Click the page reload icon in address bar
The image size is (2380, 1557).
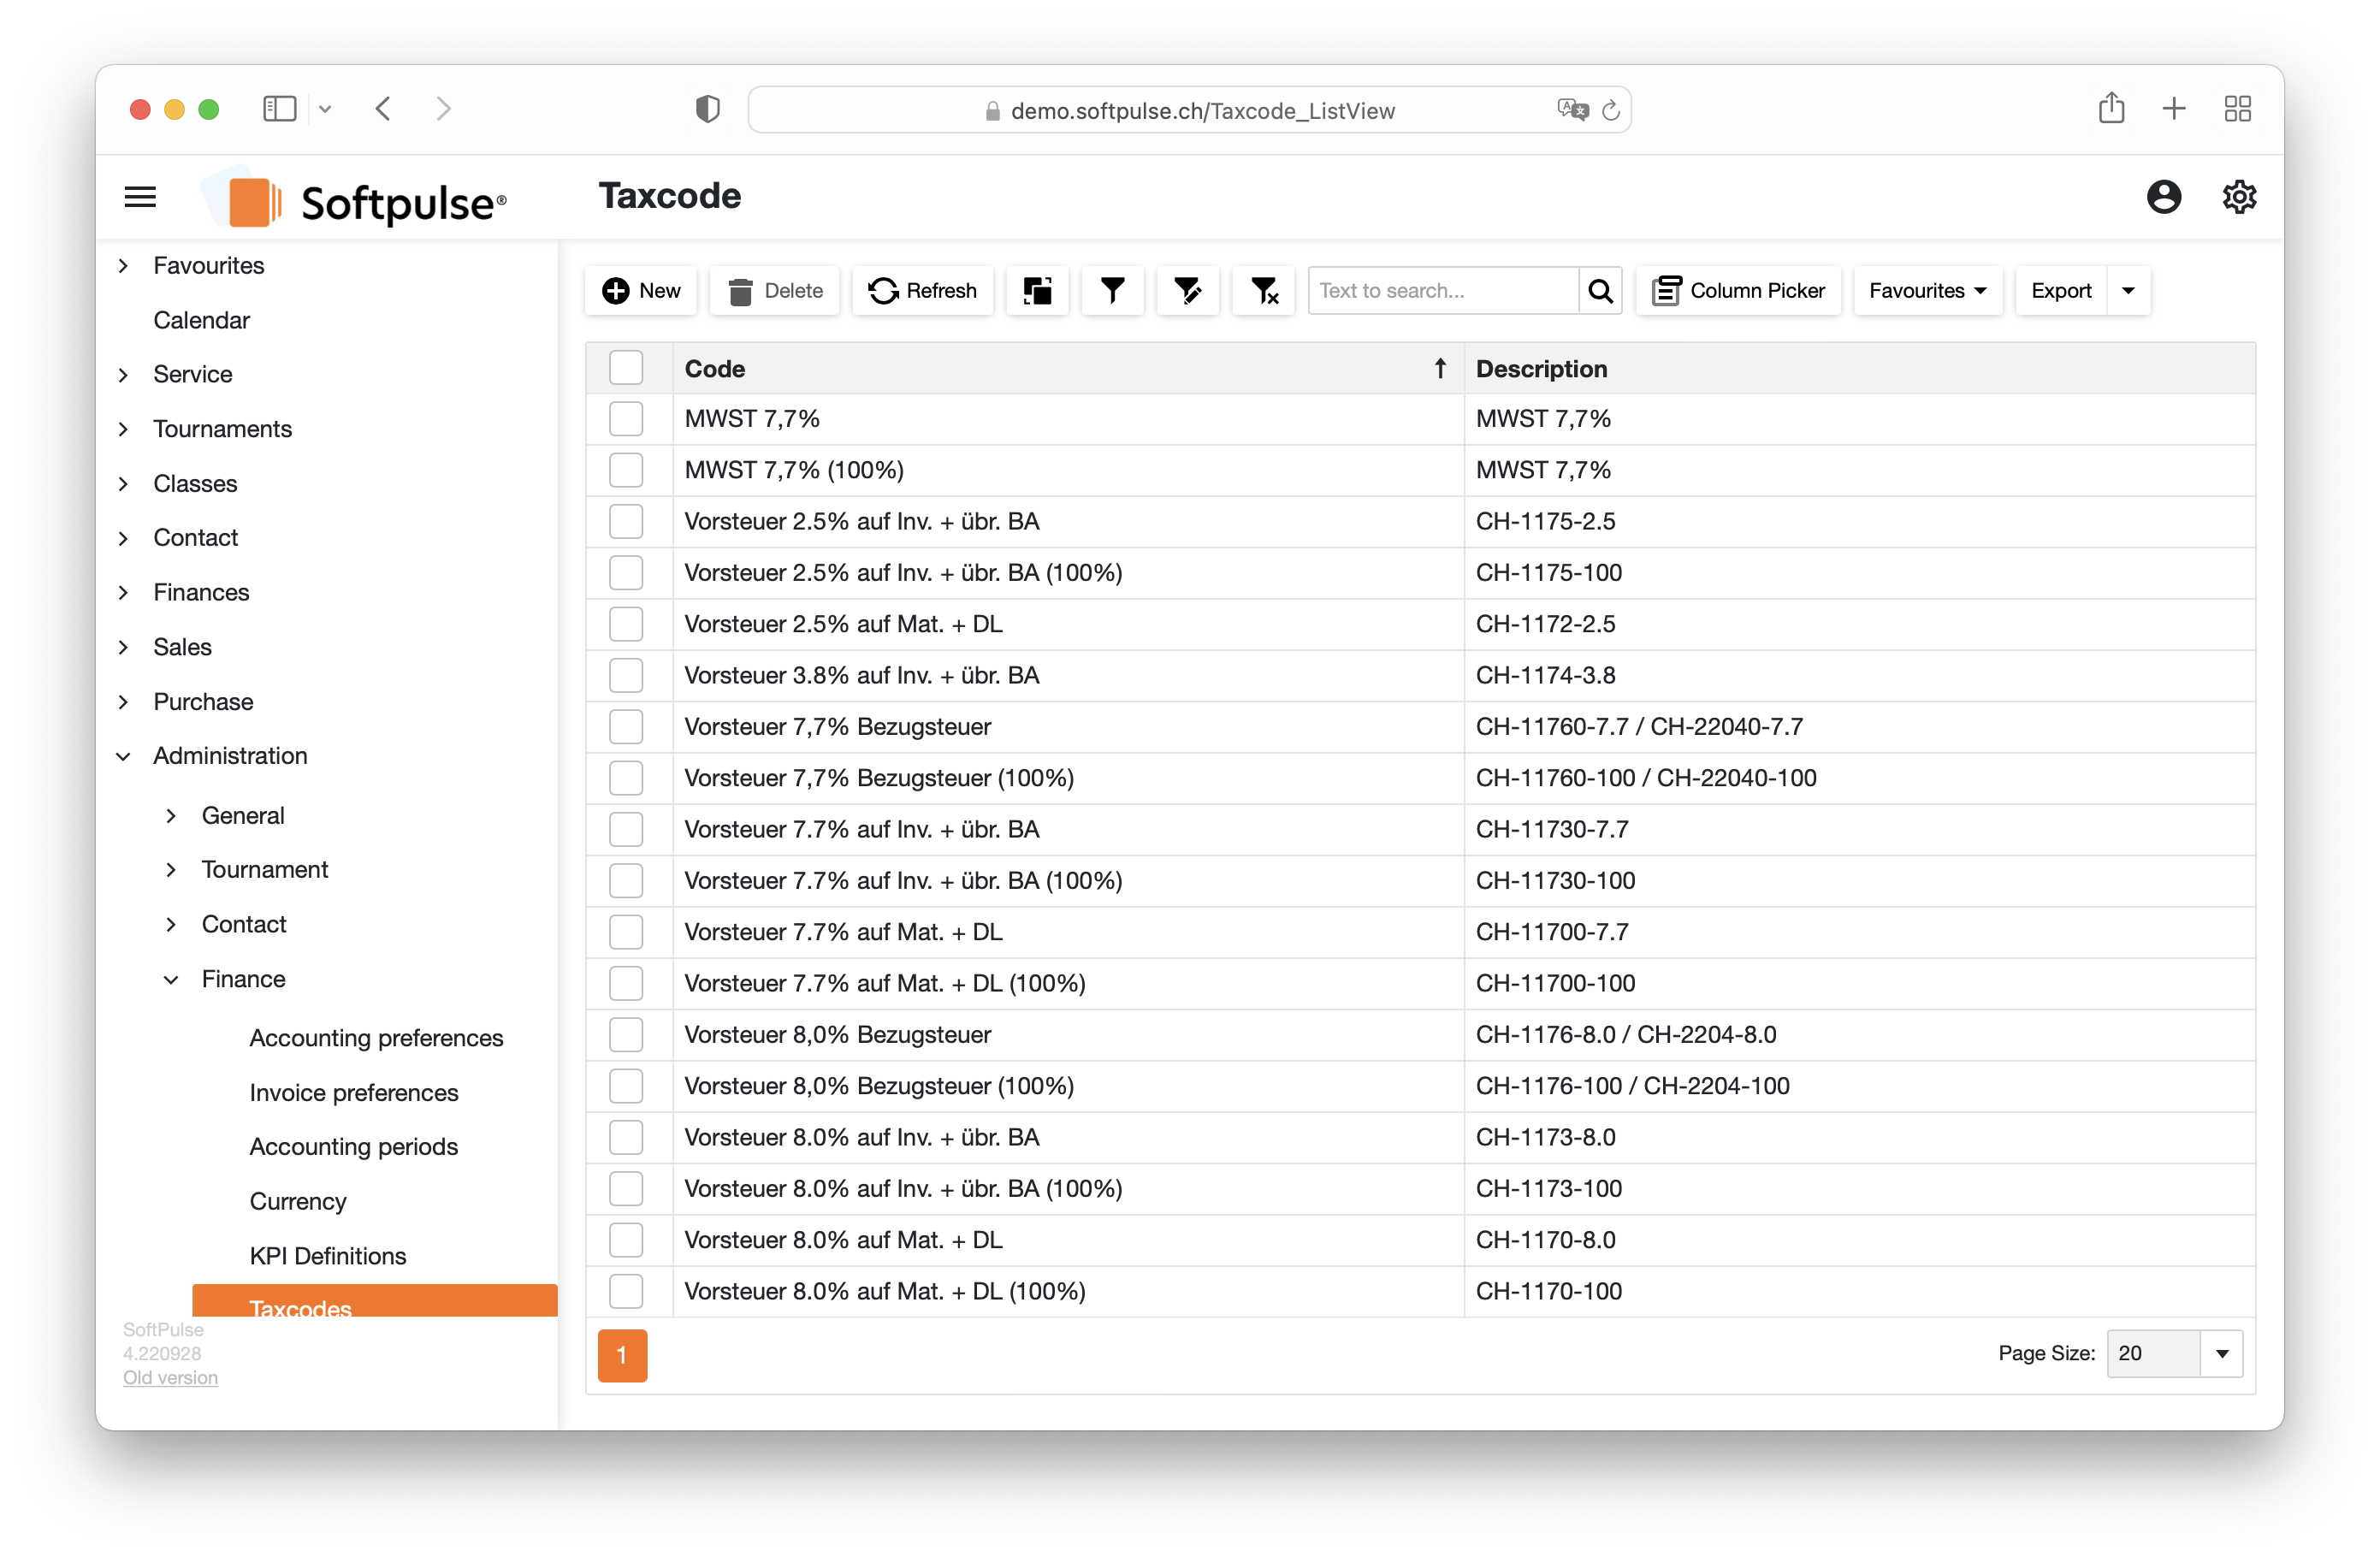click(x=1610, y=110)
